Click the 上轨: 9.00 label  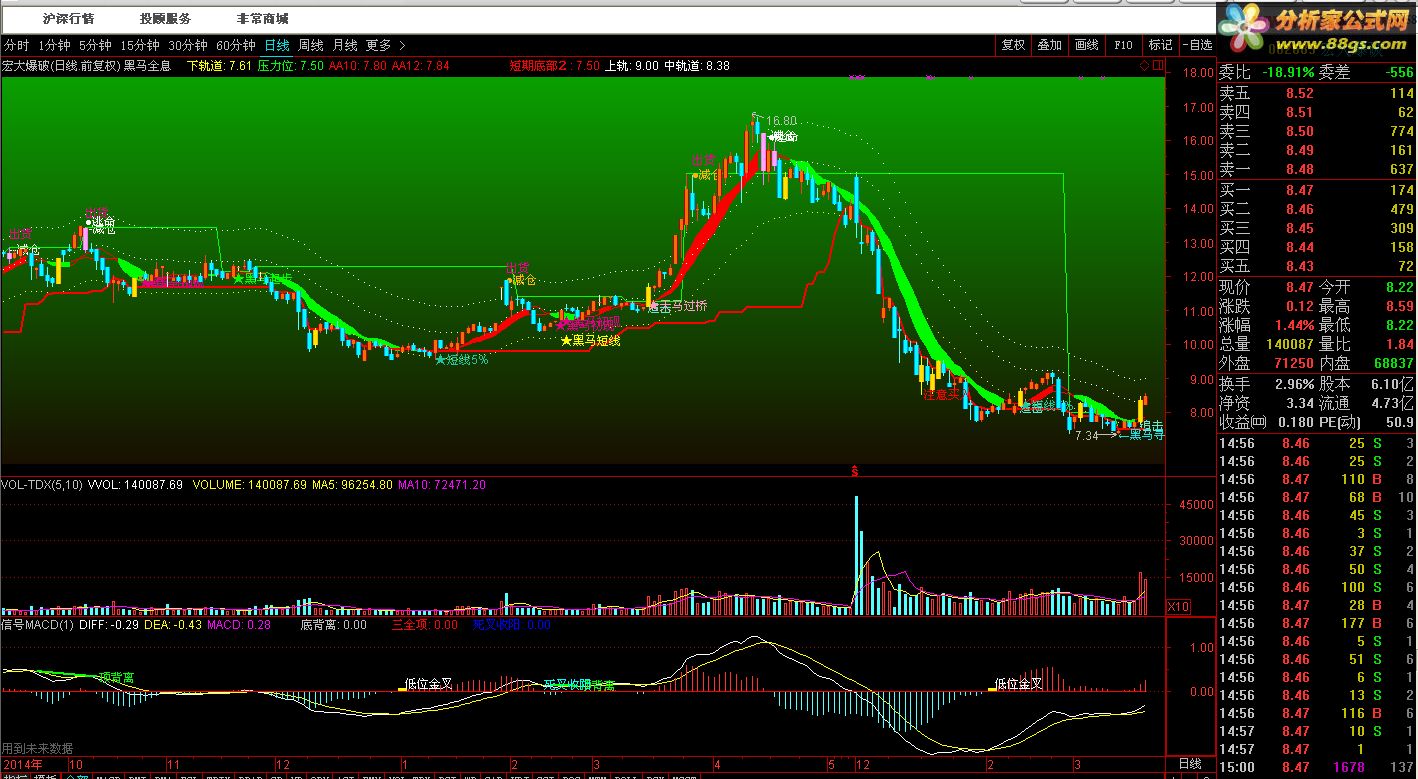632,65
